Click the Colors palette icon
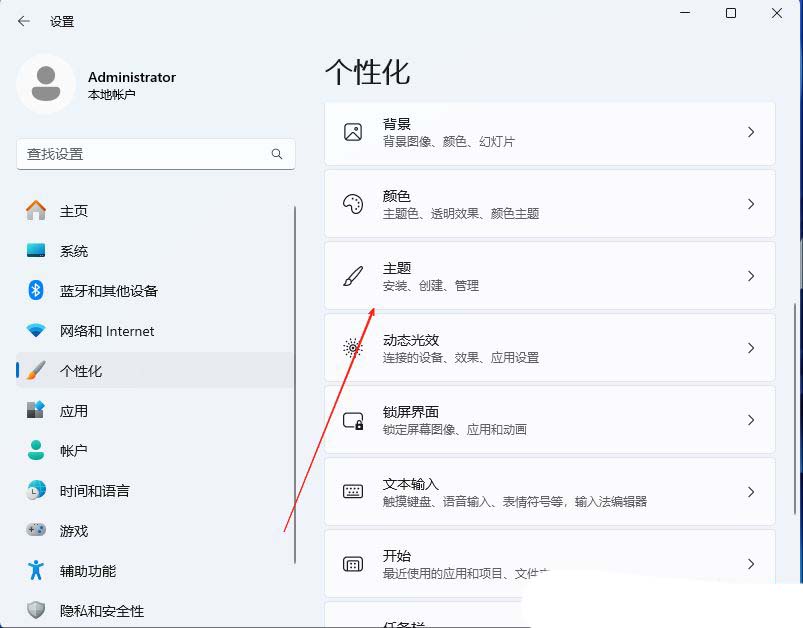The width and height of the screenshot is (803, 628). (353, 204)
